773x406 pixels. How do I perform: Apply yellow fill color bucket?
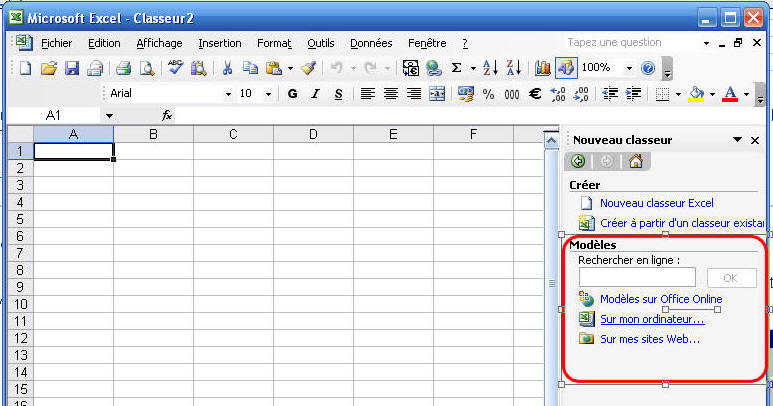coord(696,94)
